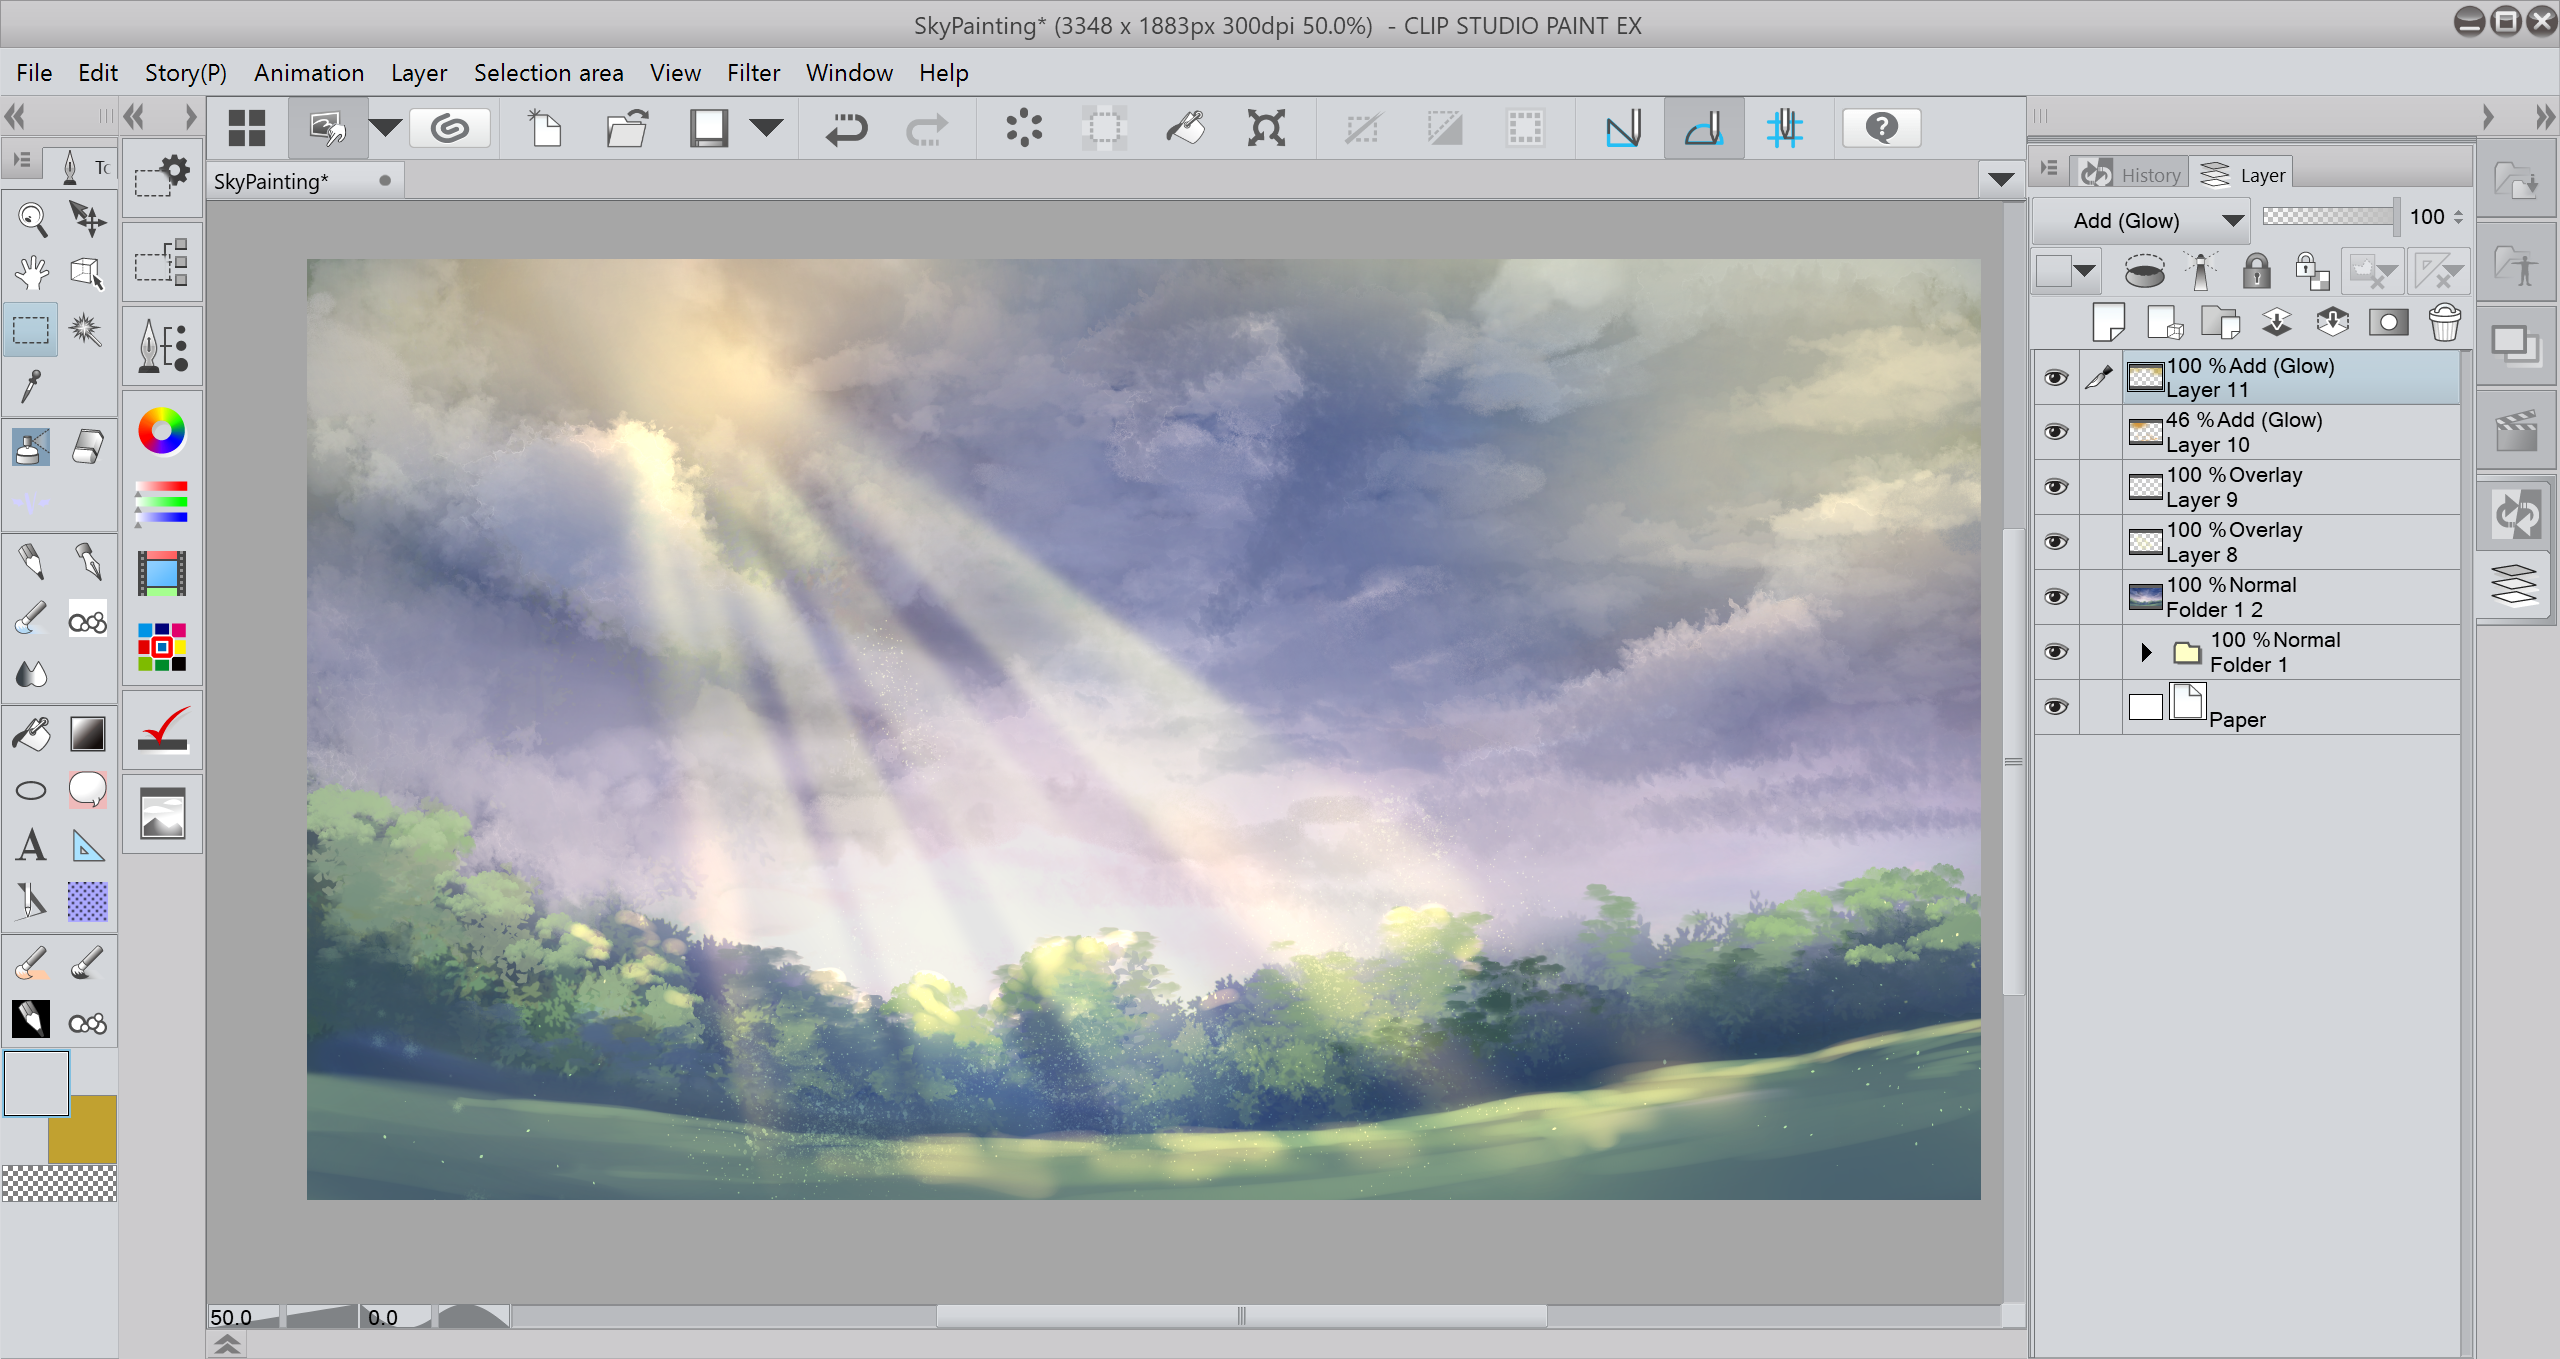Hide Layer 10 with its eye icon
2560x1359 pixels.
pyautogui.click(x=2055, y=432)
